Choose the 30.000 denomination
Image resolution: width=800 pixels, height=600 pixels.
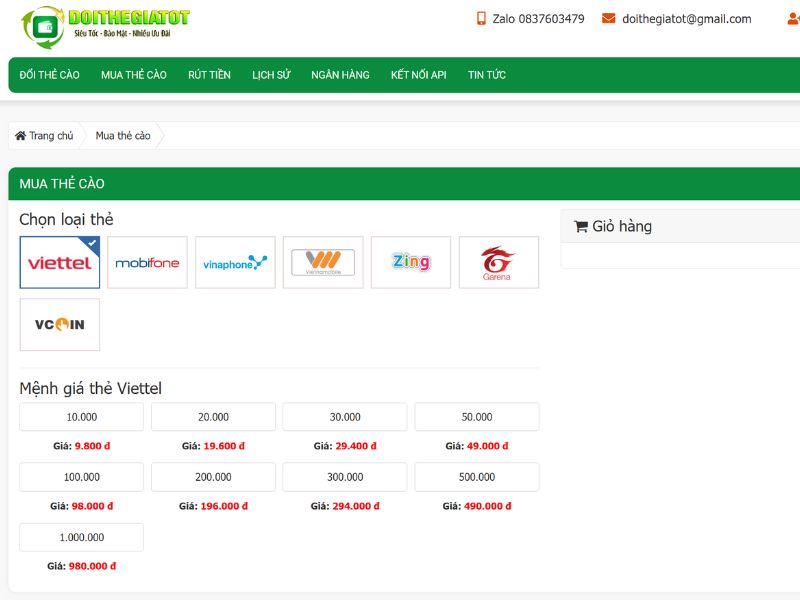[345, 417]
